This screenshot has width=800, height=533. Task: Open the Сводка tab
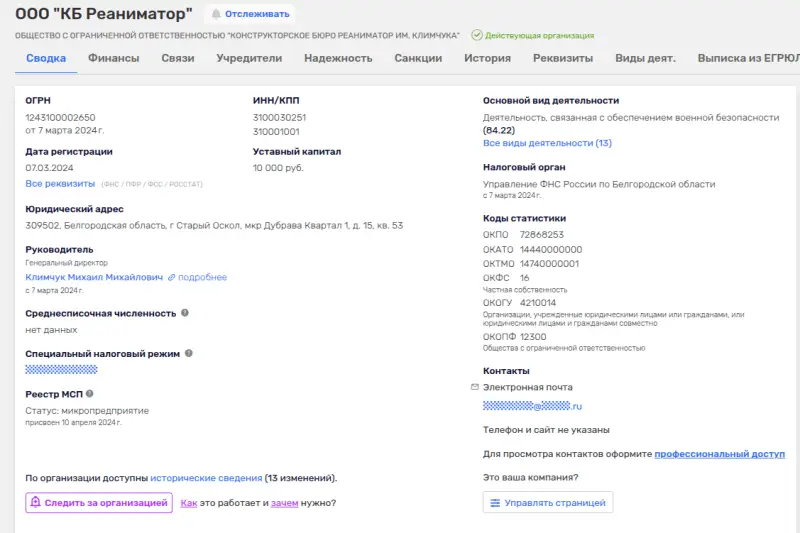pyautogui.click(x=46, y=58)
